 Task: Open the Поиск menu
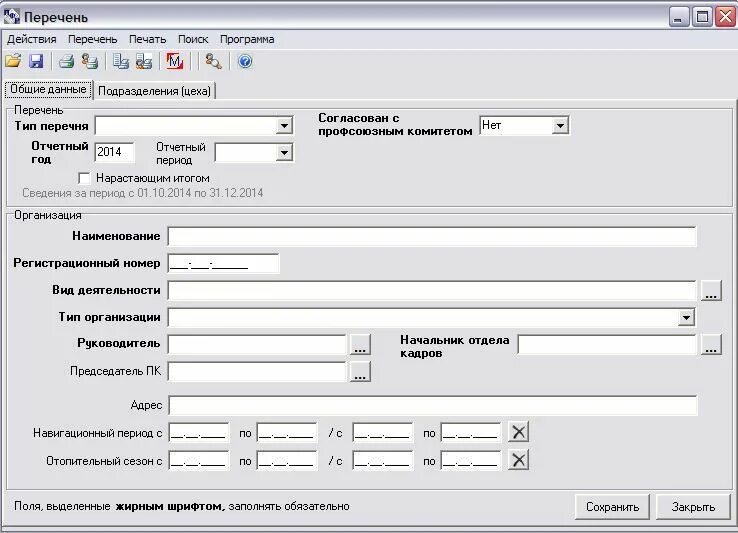193,39
